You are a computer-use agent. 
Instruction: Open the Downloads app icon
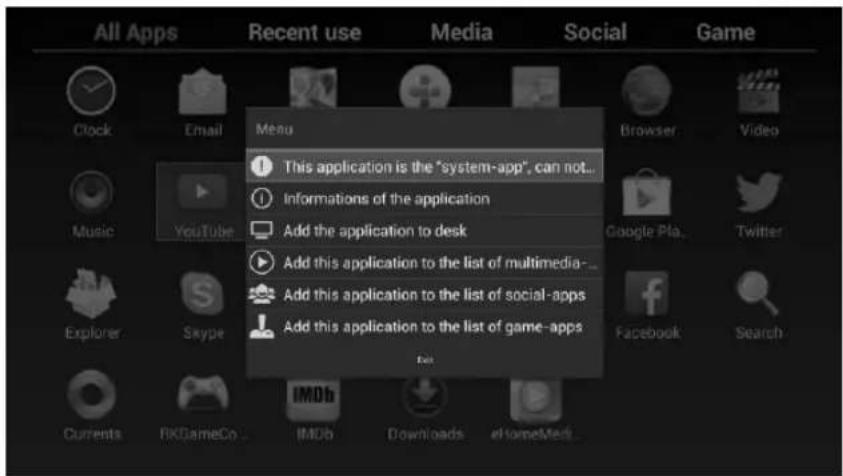click(x=425, y=397)
